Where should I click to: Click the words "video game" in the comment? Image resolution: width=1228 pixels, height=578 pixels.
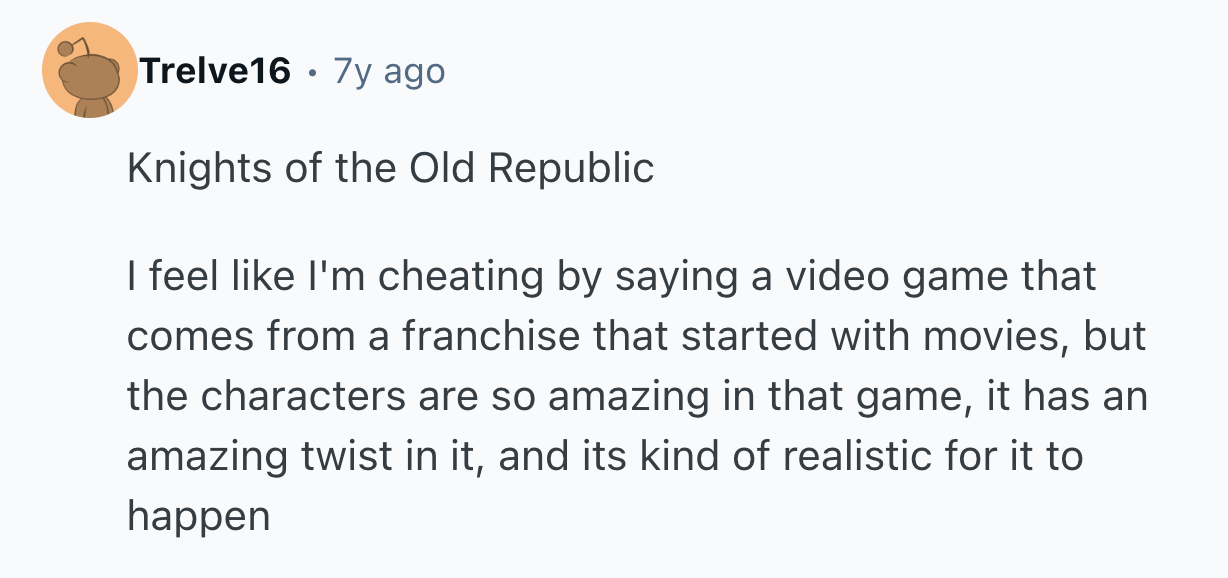pos(855,276)
